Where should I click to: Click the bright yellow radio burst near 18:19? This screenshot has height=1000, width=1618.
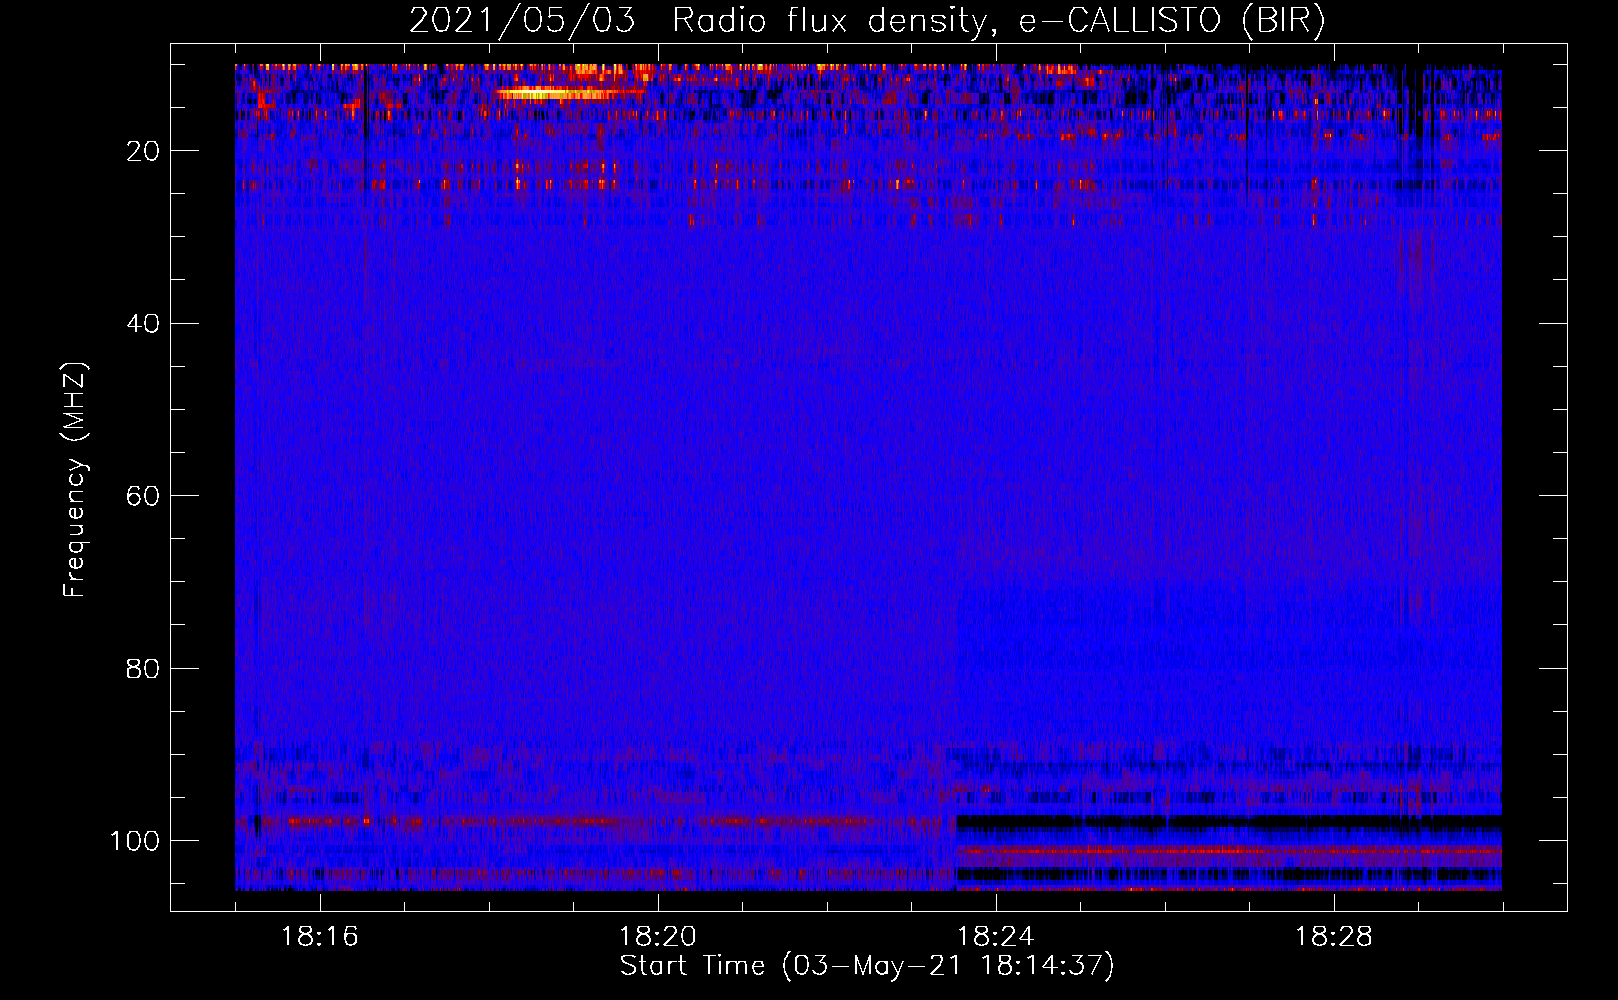click(570, 94)
